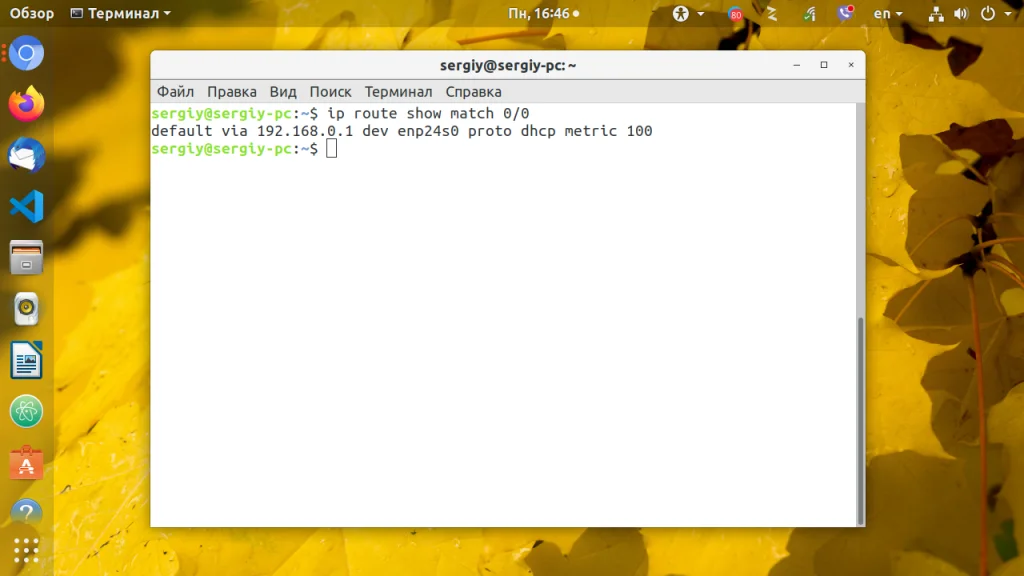The image size is (1024, 576).
Task: Click the 192.168.0.1 gateway address
Action: (x=305, y=131)
